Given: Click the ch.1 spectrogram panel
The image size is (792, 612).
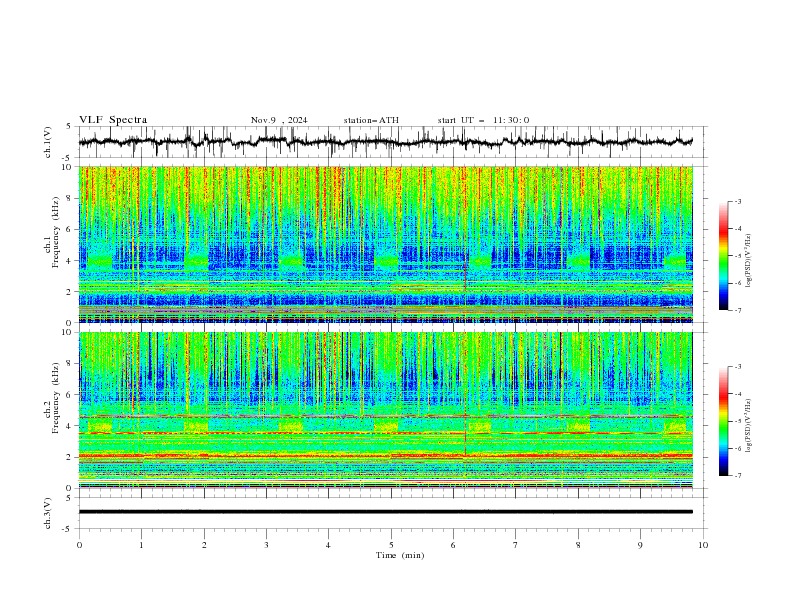Looking at the screenshot, I should coord(386,244).
